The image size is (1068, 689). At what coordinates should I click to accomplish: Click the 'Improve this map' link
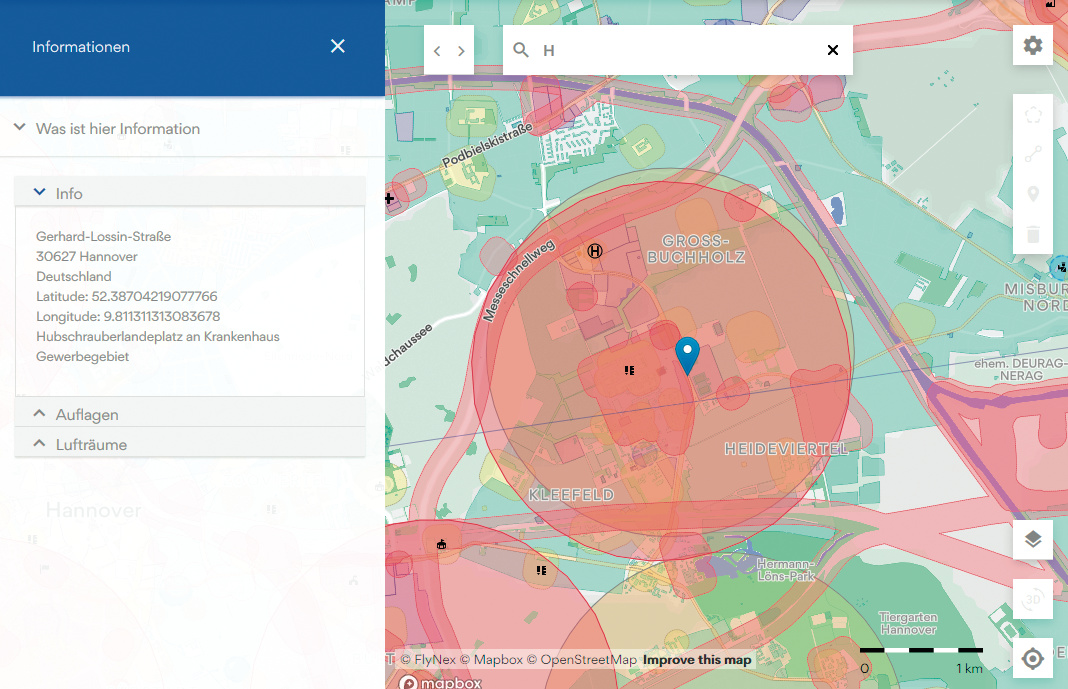[697, 660]
